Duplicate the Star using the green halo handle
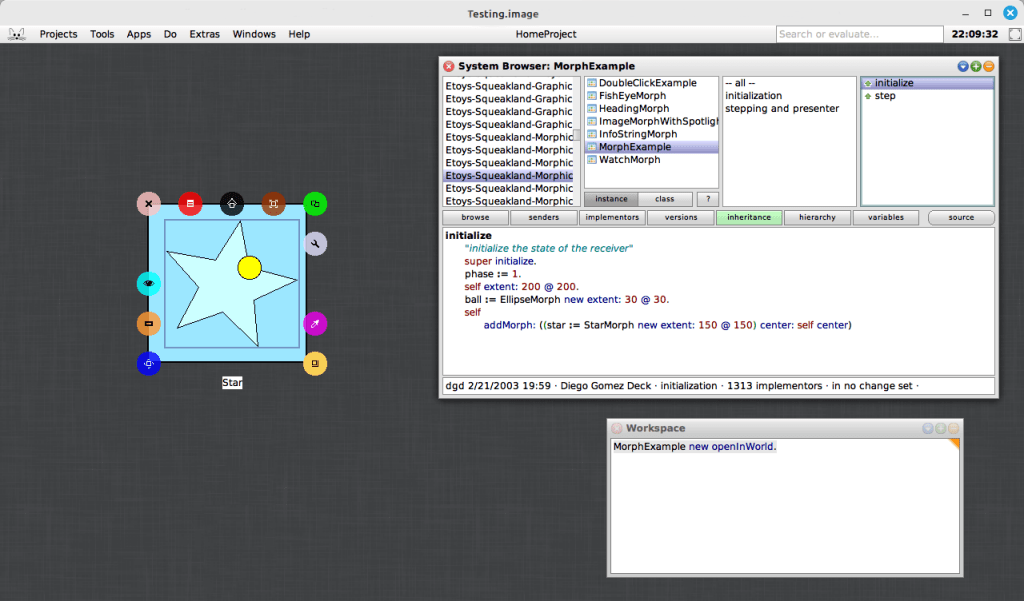The width and height of the screenshot is (1024, 601). 315,203
